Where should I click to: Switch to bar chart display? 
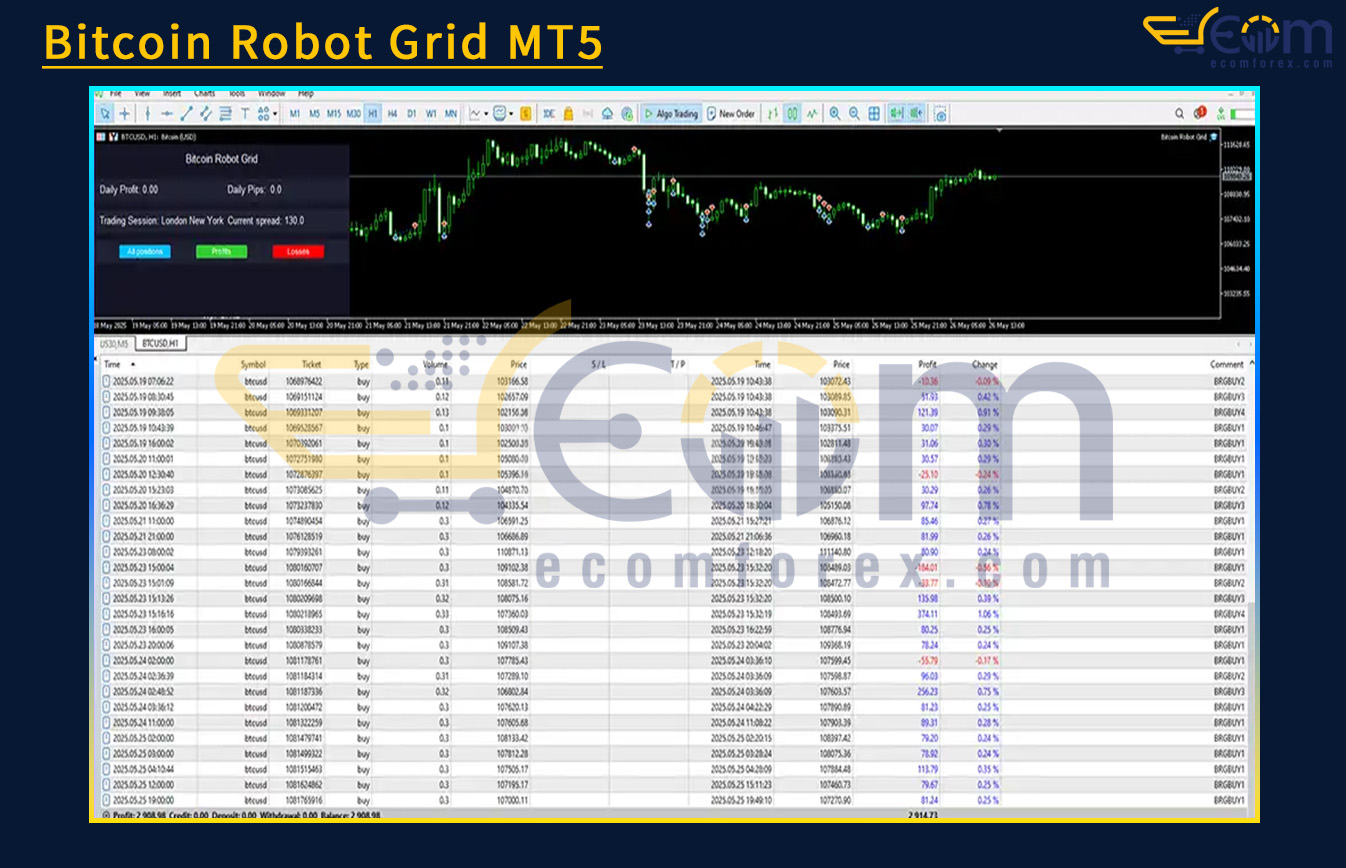coord(772,114)
